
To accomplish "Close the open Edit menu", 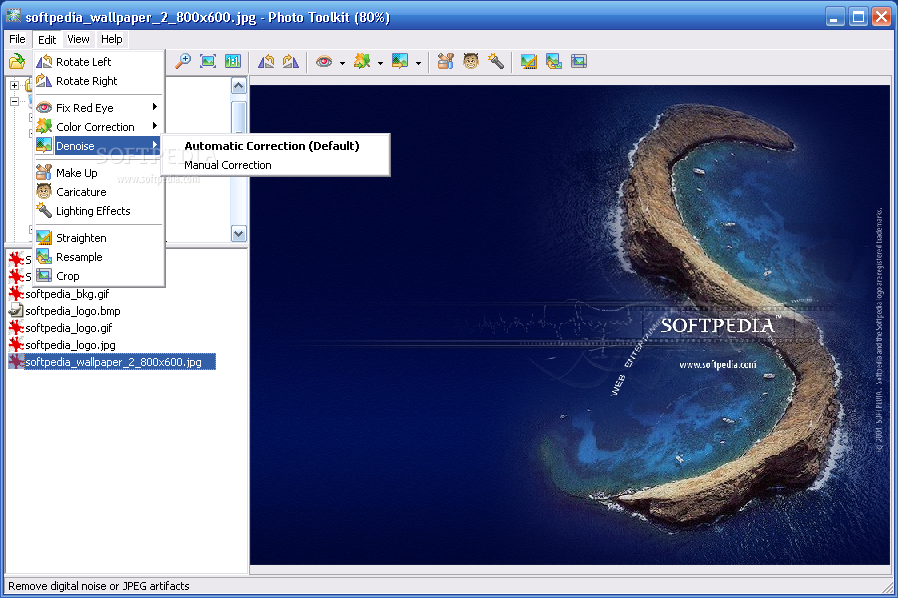I will 47,40.
